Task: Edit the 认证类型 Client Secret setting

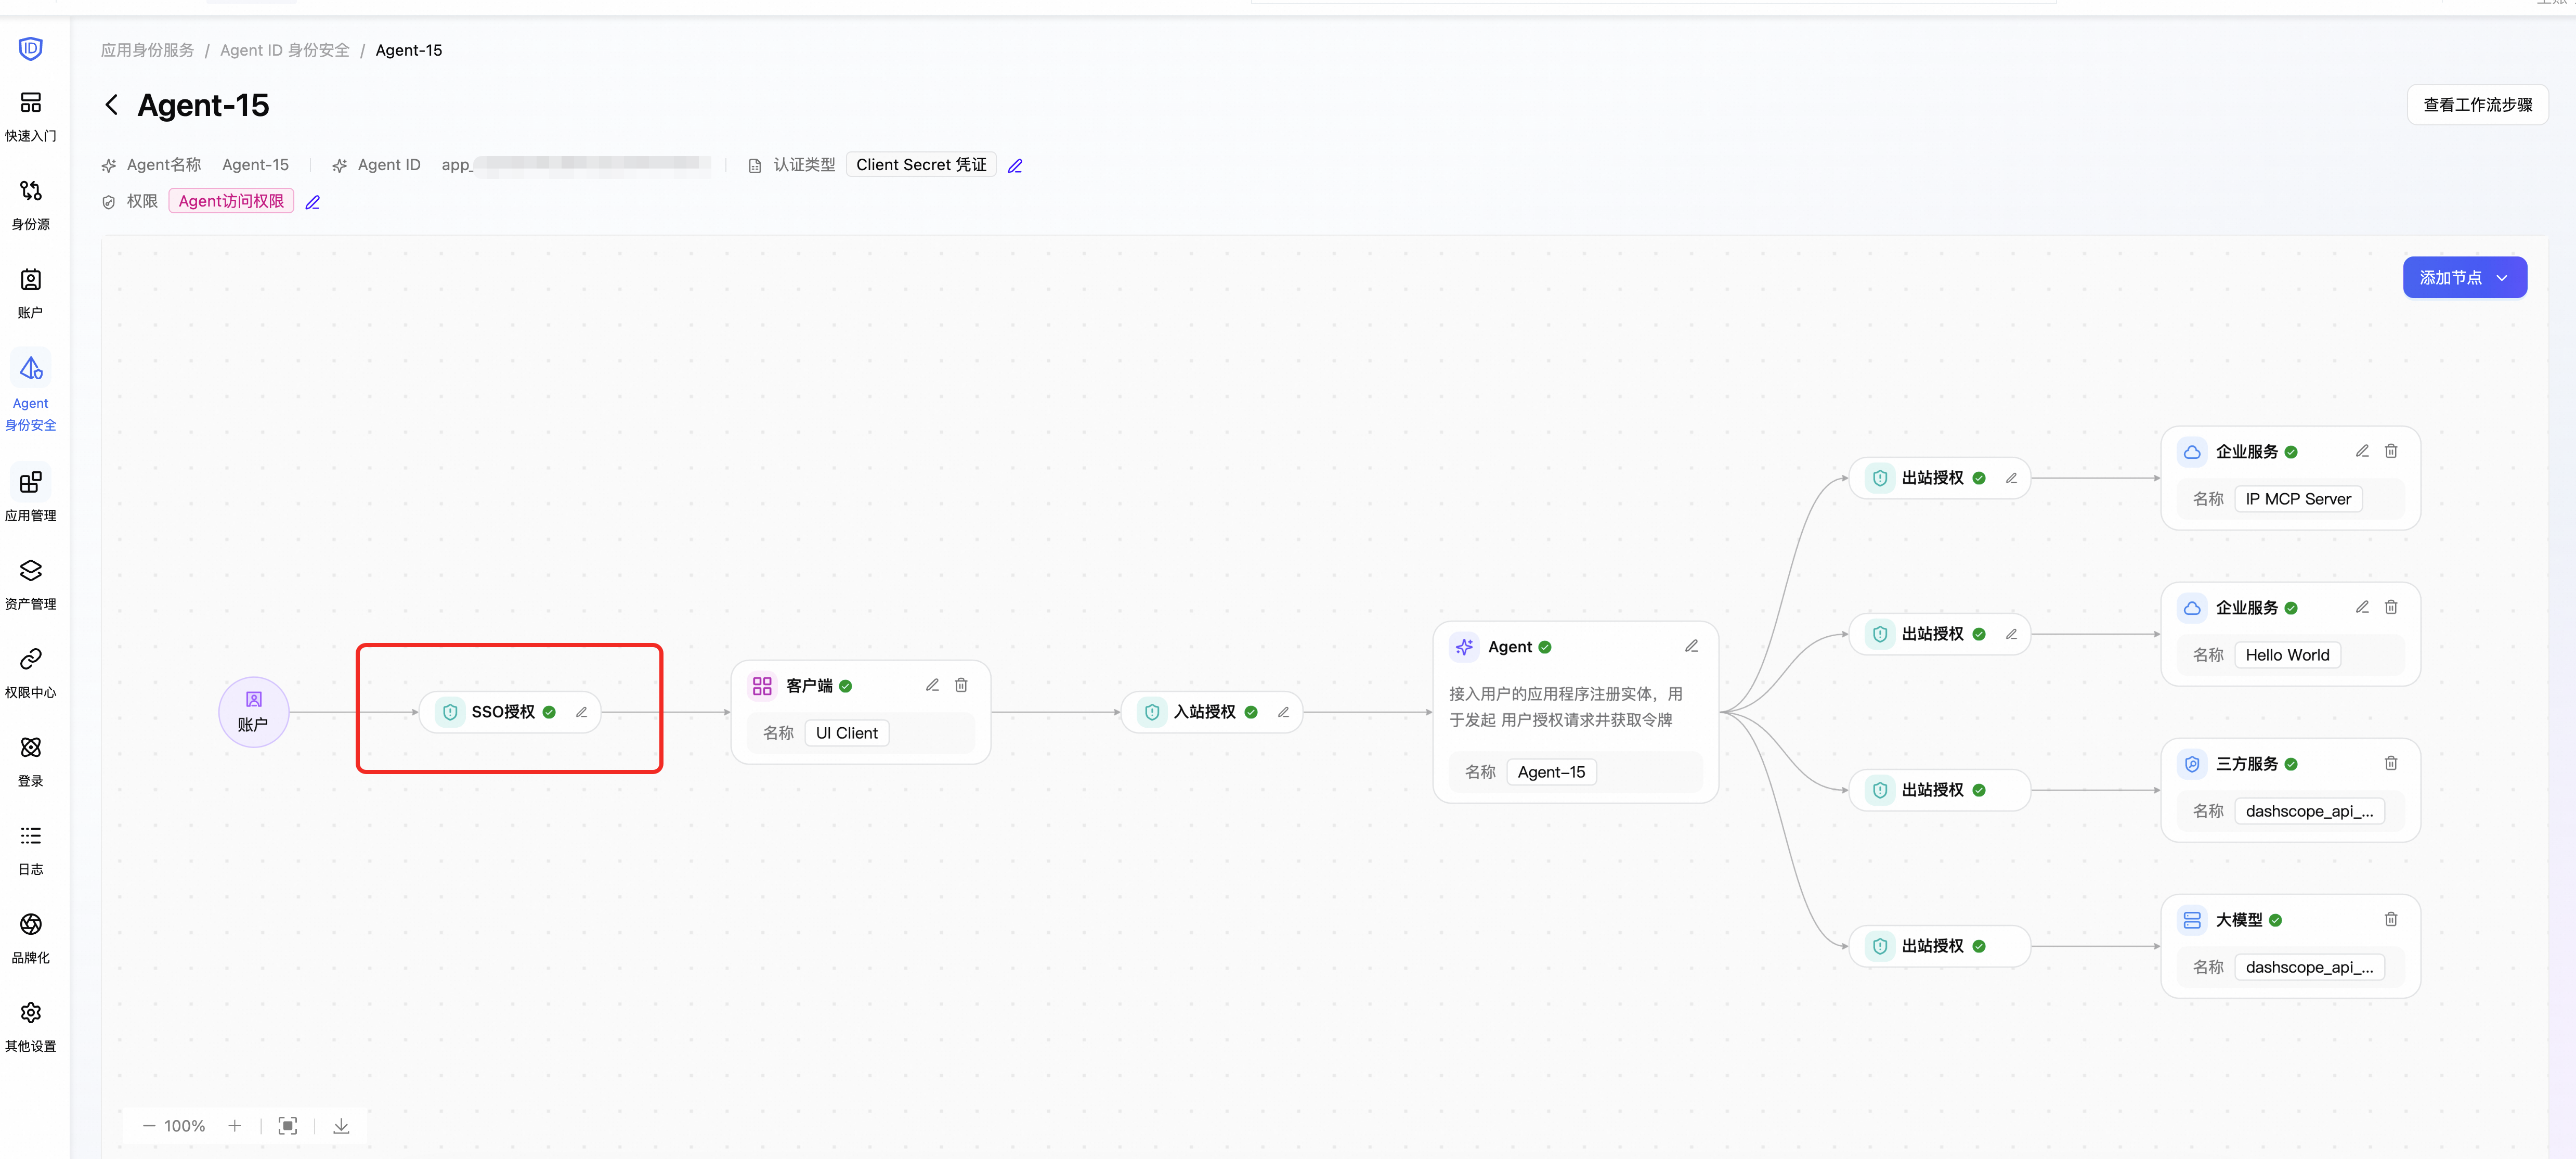Action: point(1015,166)
